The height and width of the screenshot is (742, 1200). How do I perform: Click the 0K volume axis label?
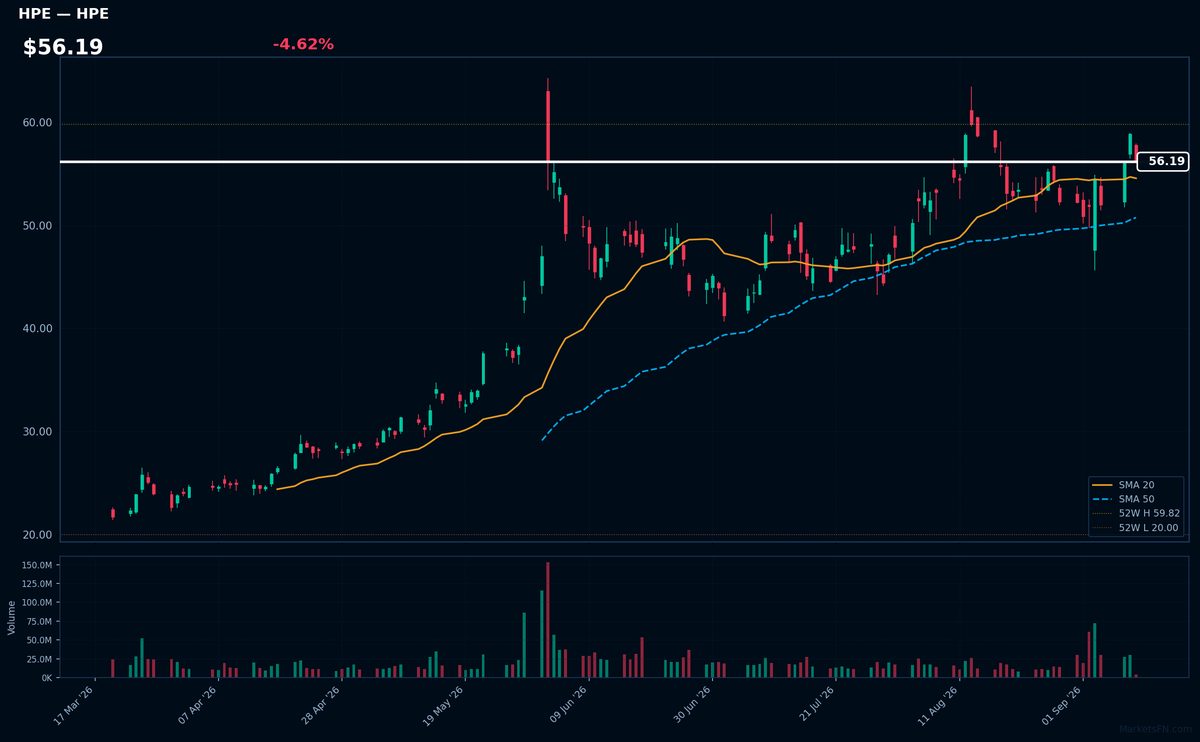pyautogui.click(x=47, y=678)
